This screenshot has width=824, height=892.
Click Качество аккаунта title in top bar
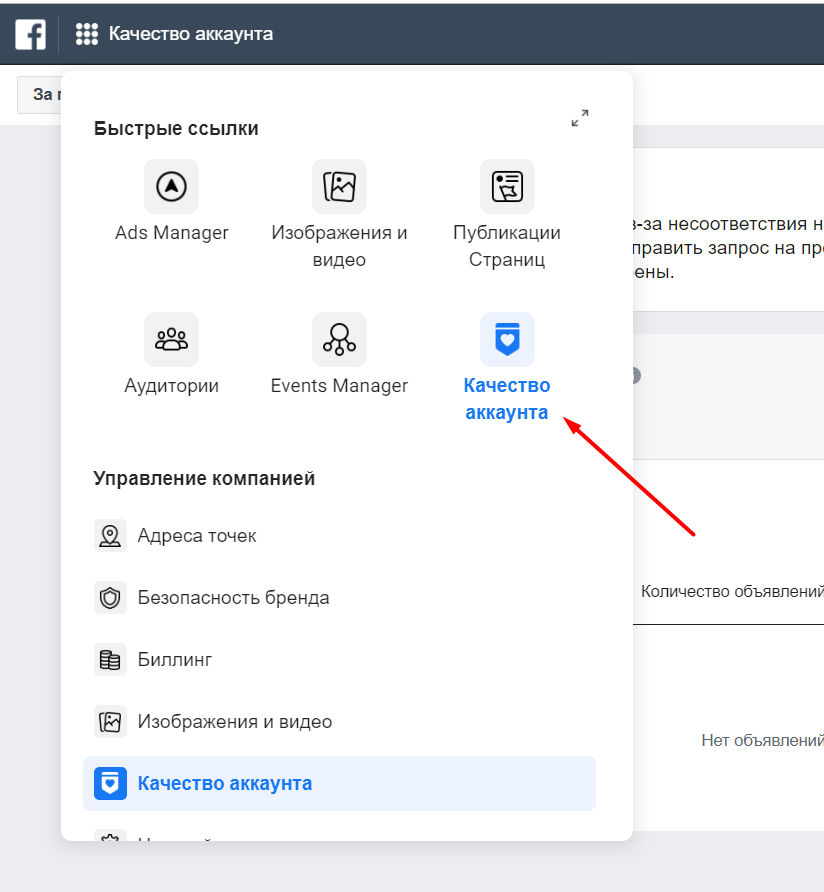coord(191,34)
